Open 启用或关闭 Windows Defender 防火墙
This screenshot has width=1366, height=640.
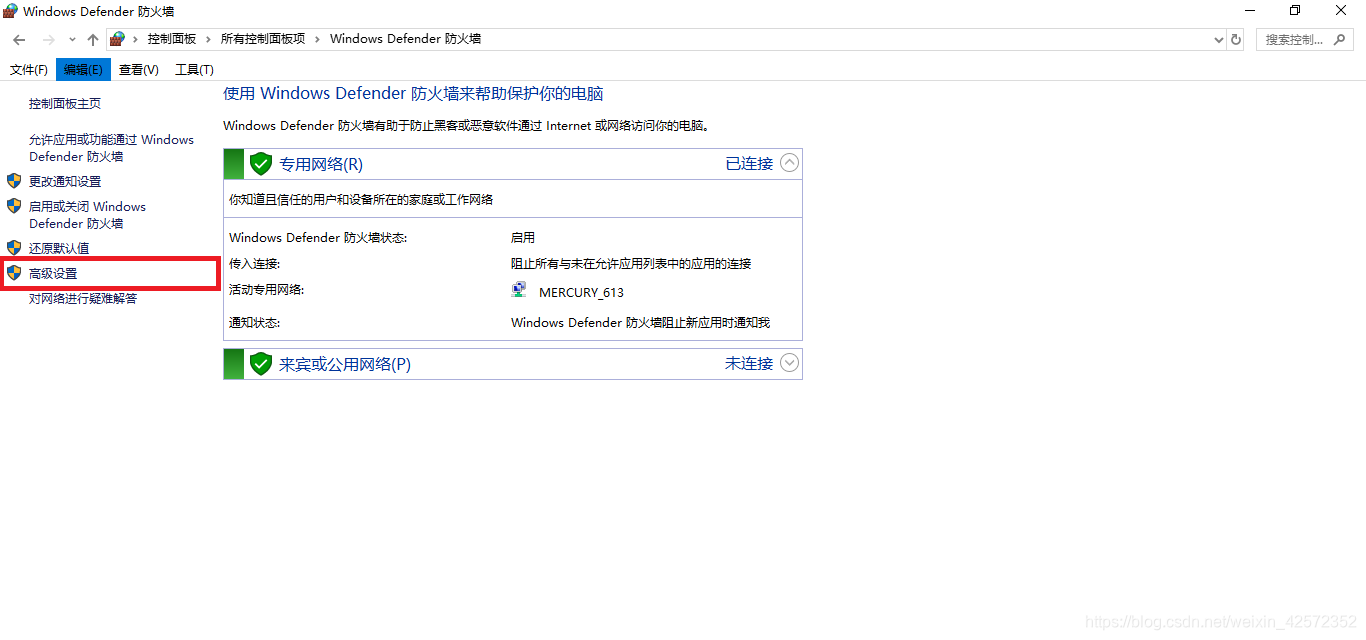coord(87,215)
